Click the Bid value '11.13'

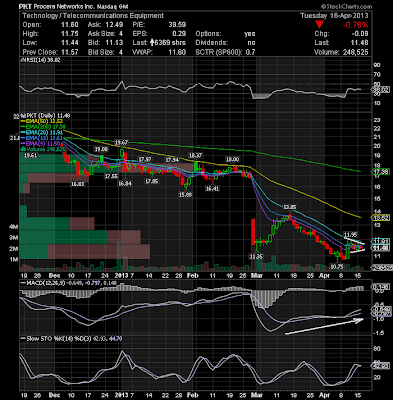(114, 43)
